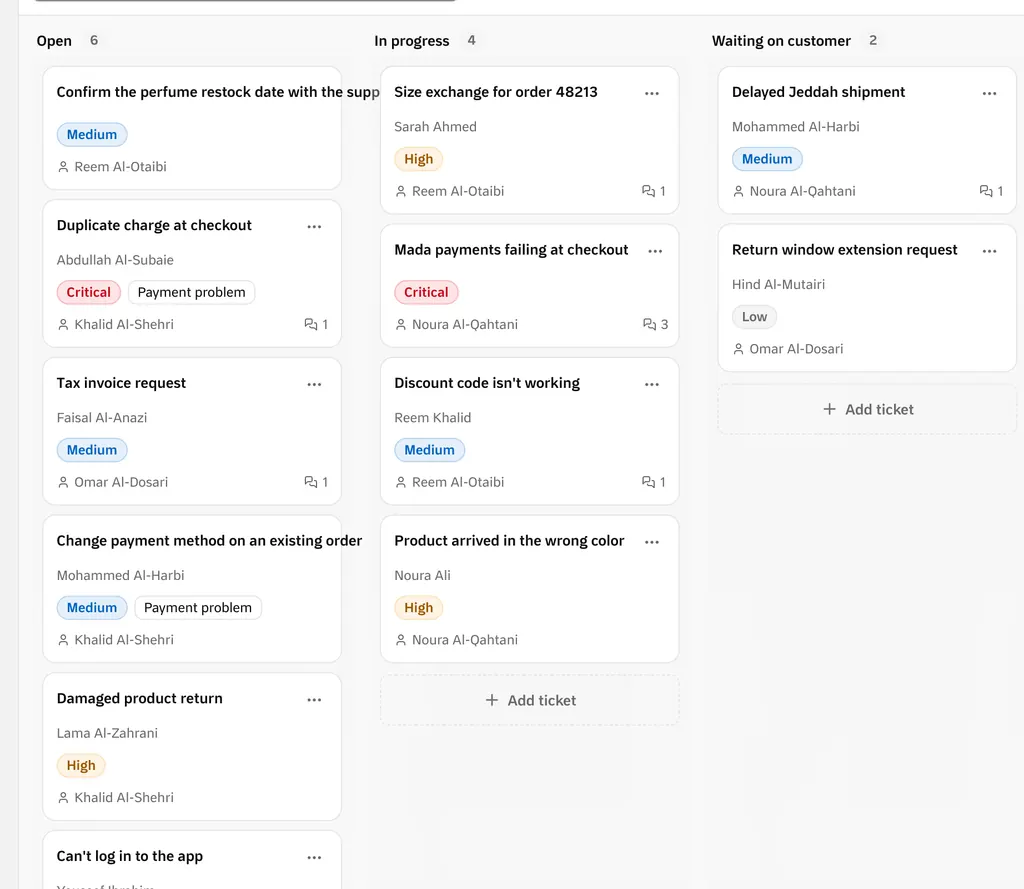Click the Waiting on customer column header
The height and width of the screenshot is (889, 1024).
click(x=781, y=40)
